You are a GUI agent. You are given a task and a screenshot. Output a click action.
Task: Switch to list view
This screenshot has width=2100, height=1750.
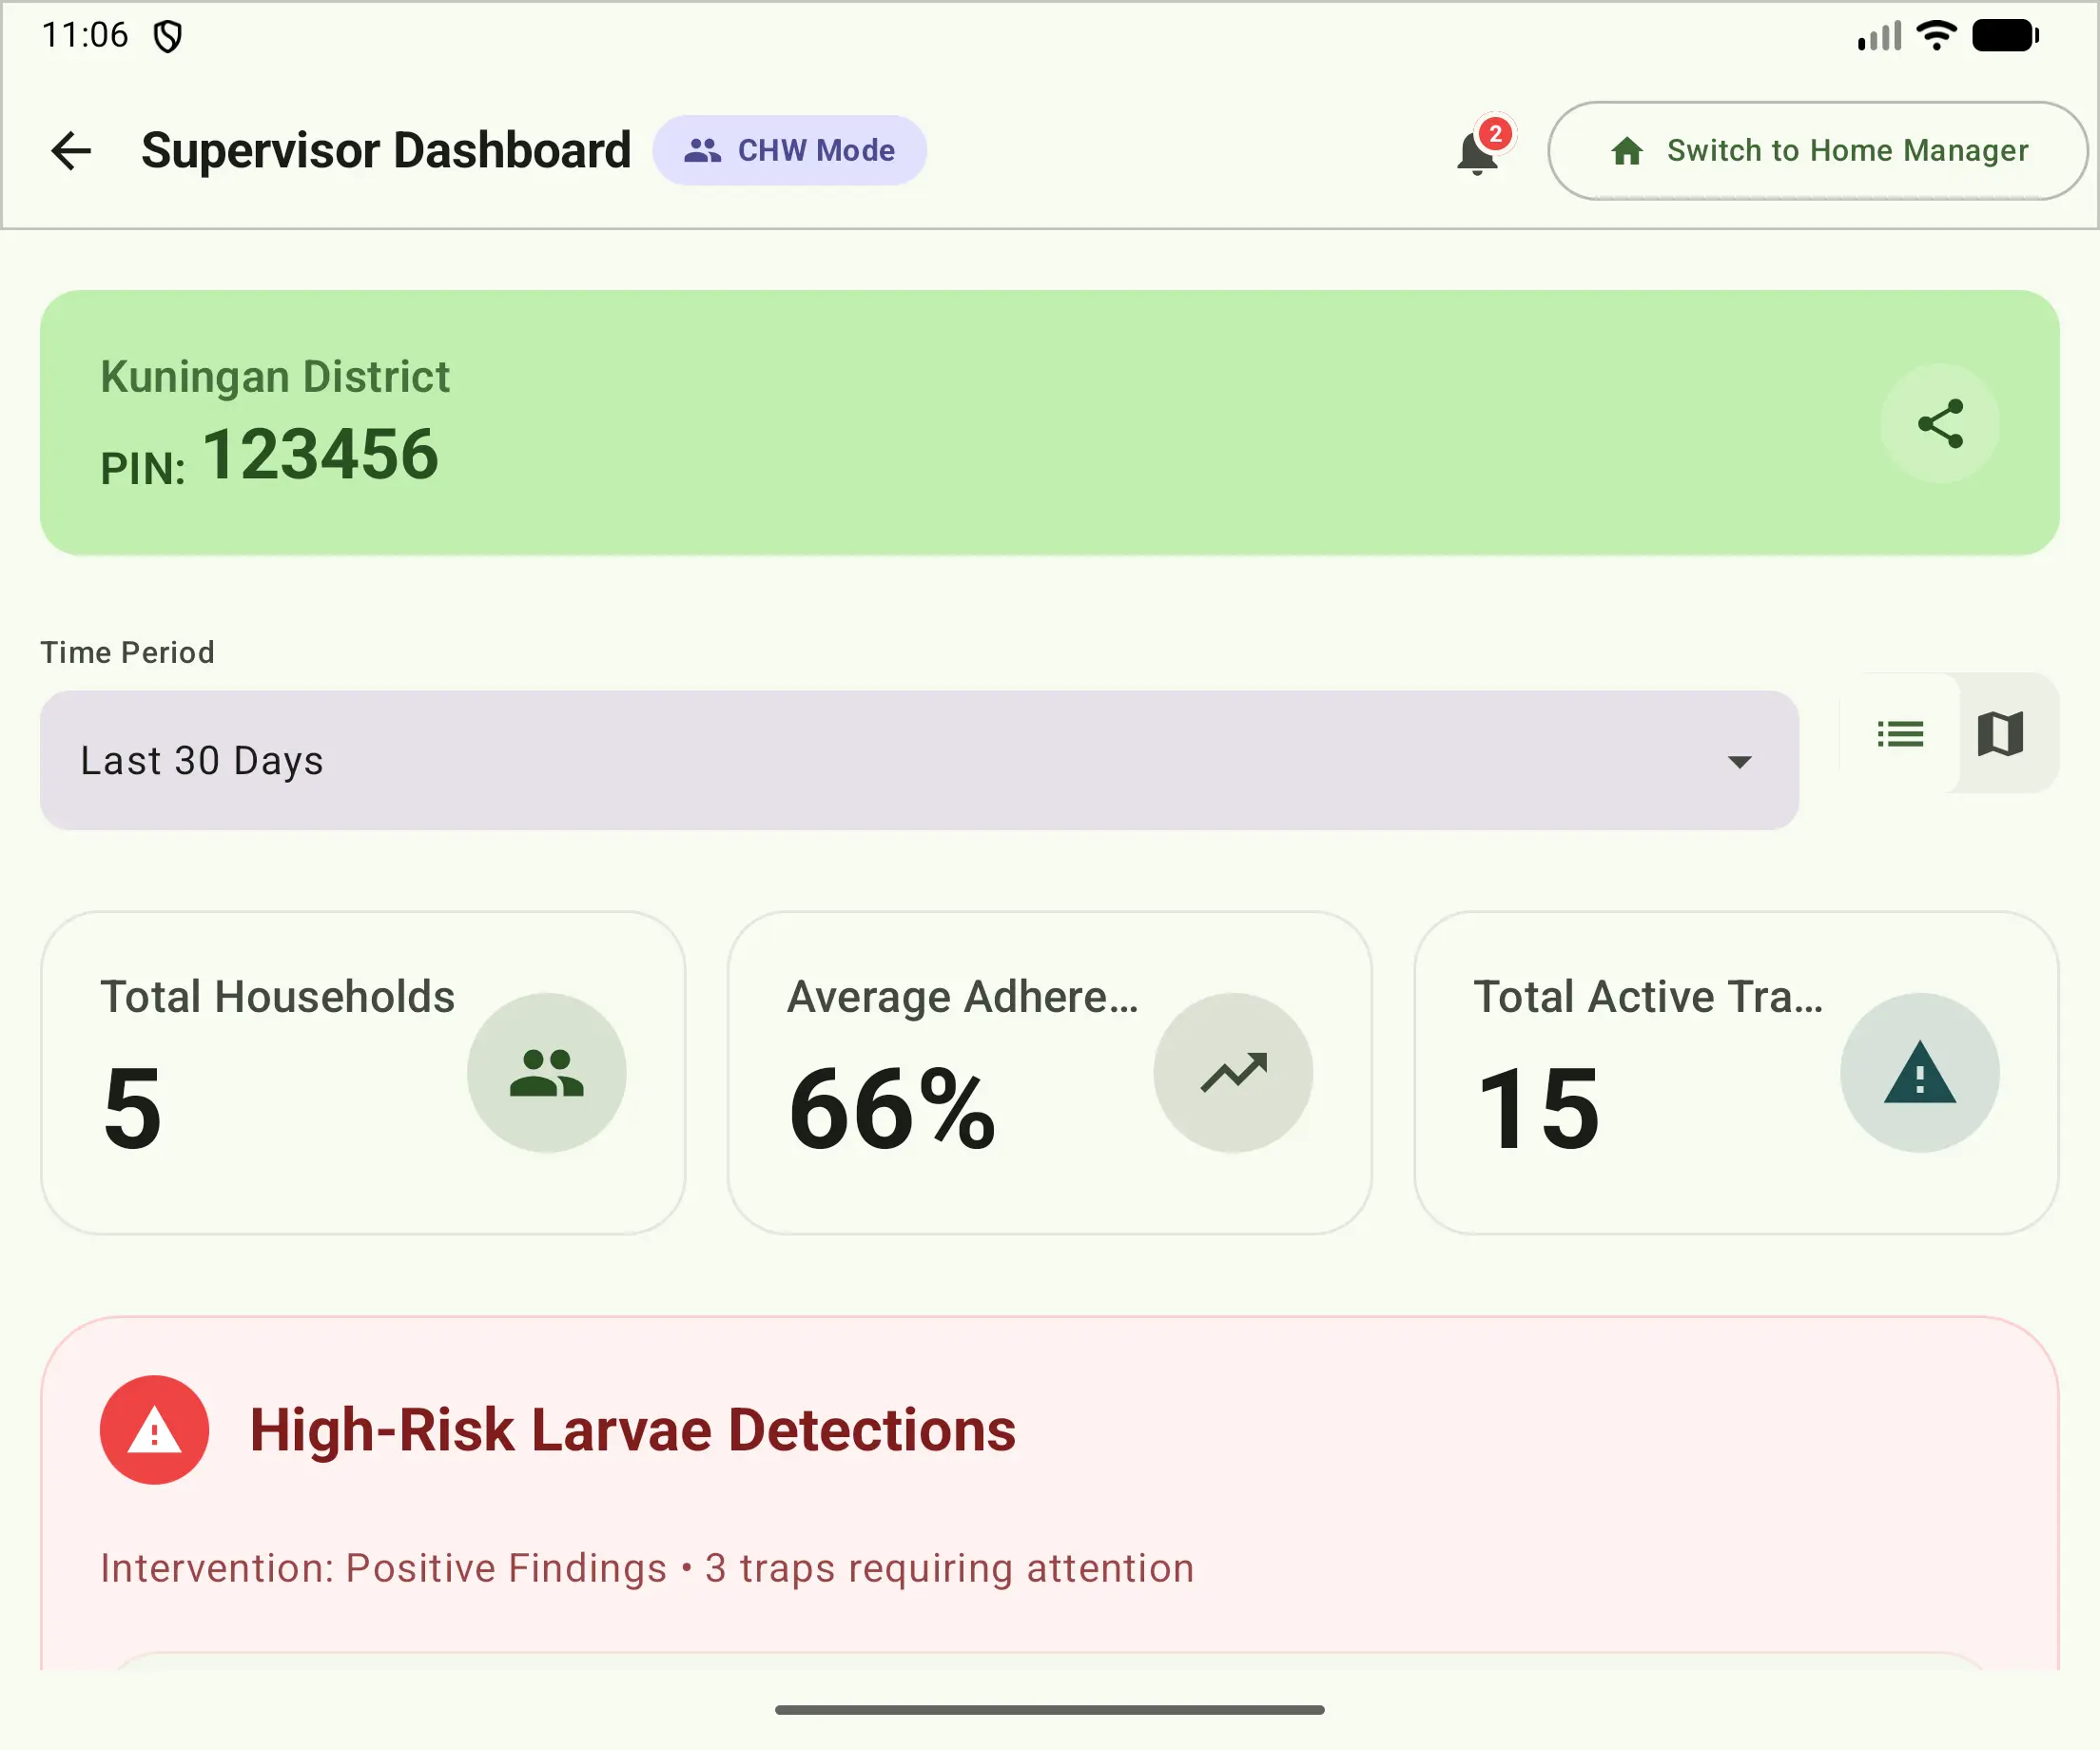1900,735
